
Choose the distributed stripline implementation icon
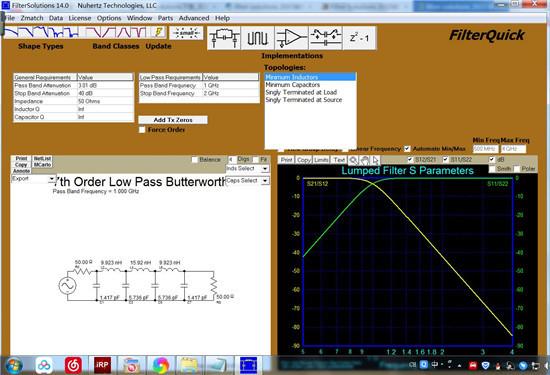tap(257, 38)
